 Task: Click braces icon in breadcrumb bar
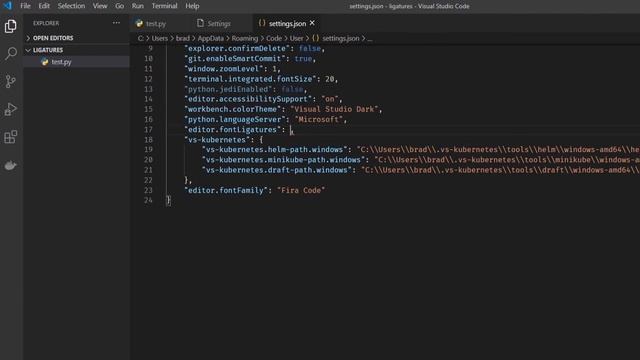tap(316, 38)
